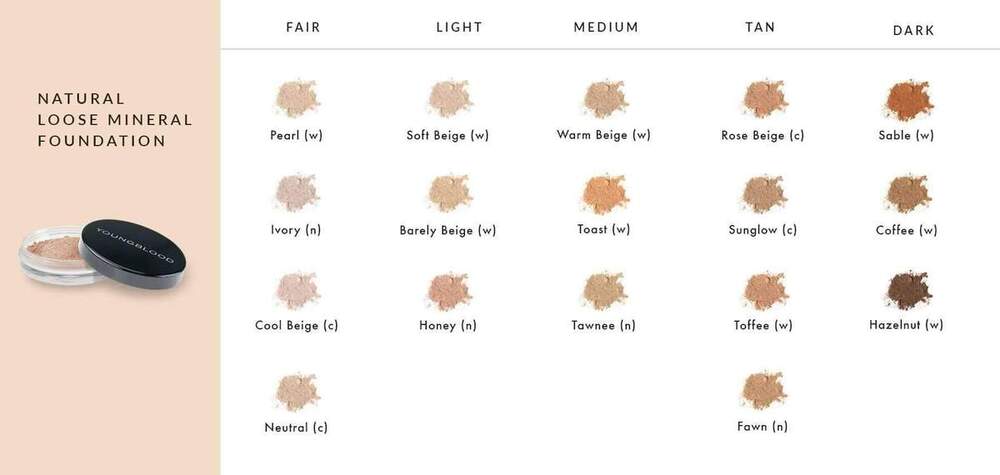Pick the Sable (w) dark swatch
This screenshot has height=475, width=1000.
pos(906,100)
